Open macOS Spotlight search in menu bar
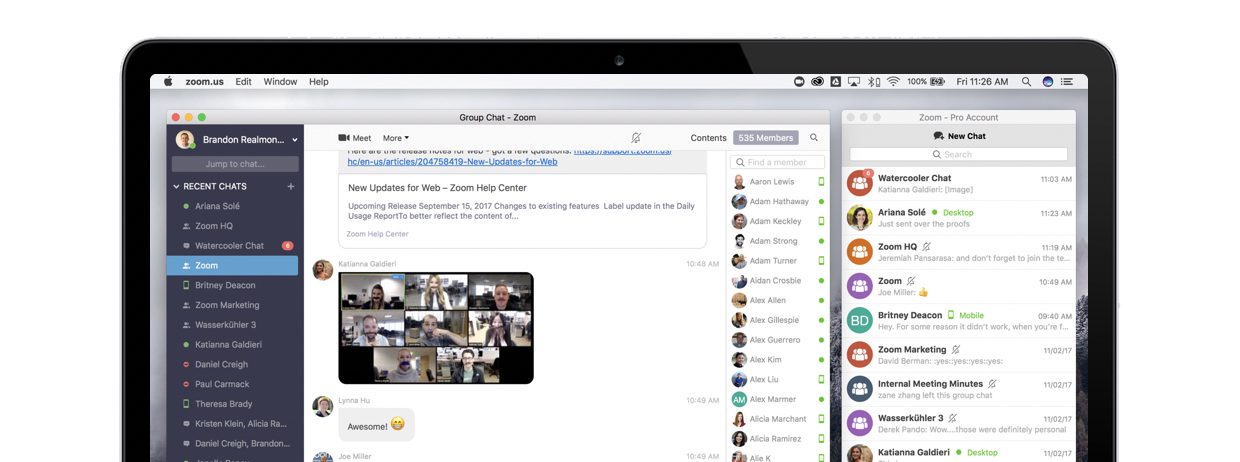Screen dimensions: 1240x462 pyautogui.click(x=1026, y=82)
